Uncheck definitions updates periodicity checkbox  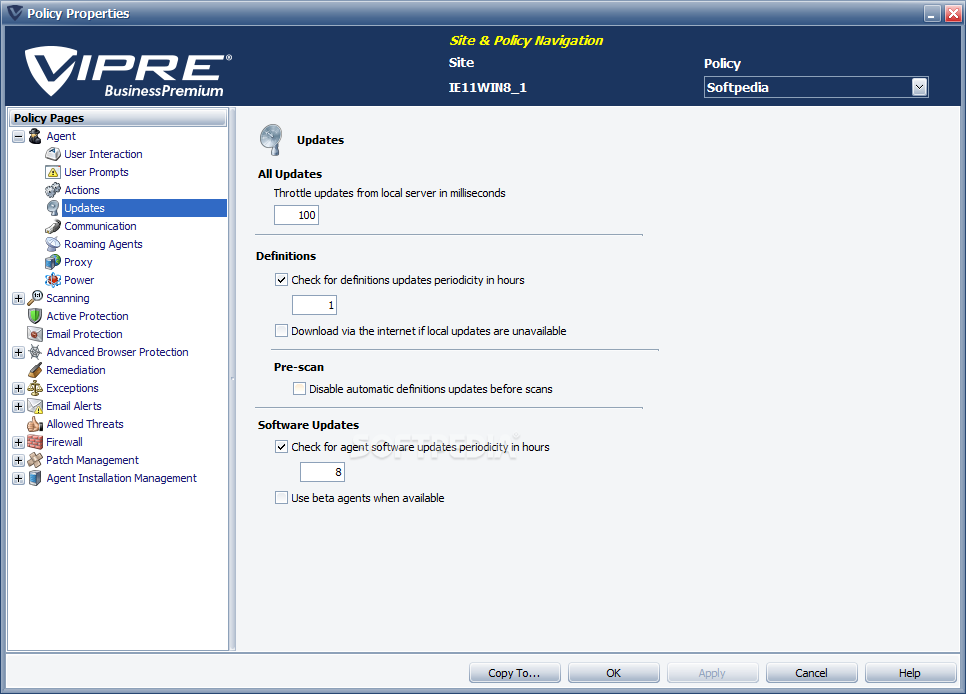(282, 280)
